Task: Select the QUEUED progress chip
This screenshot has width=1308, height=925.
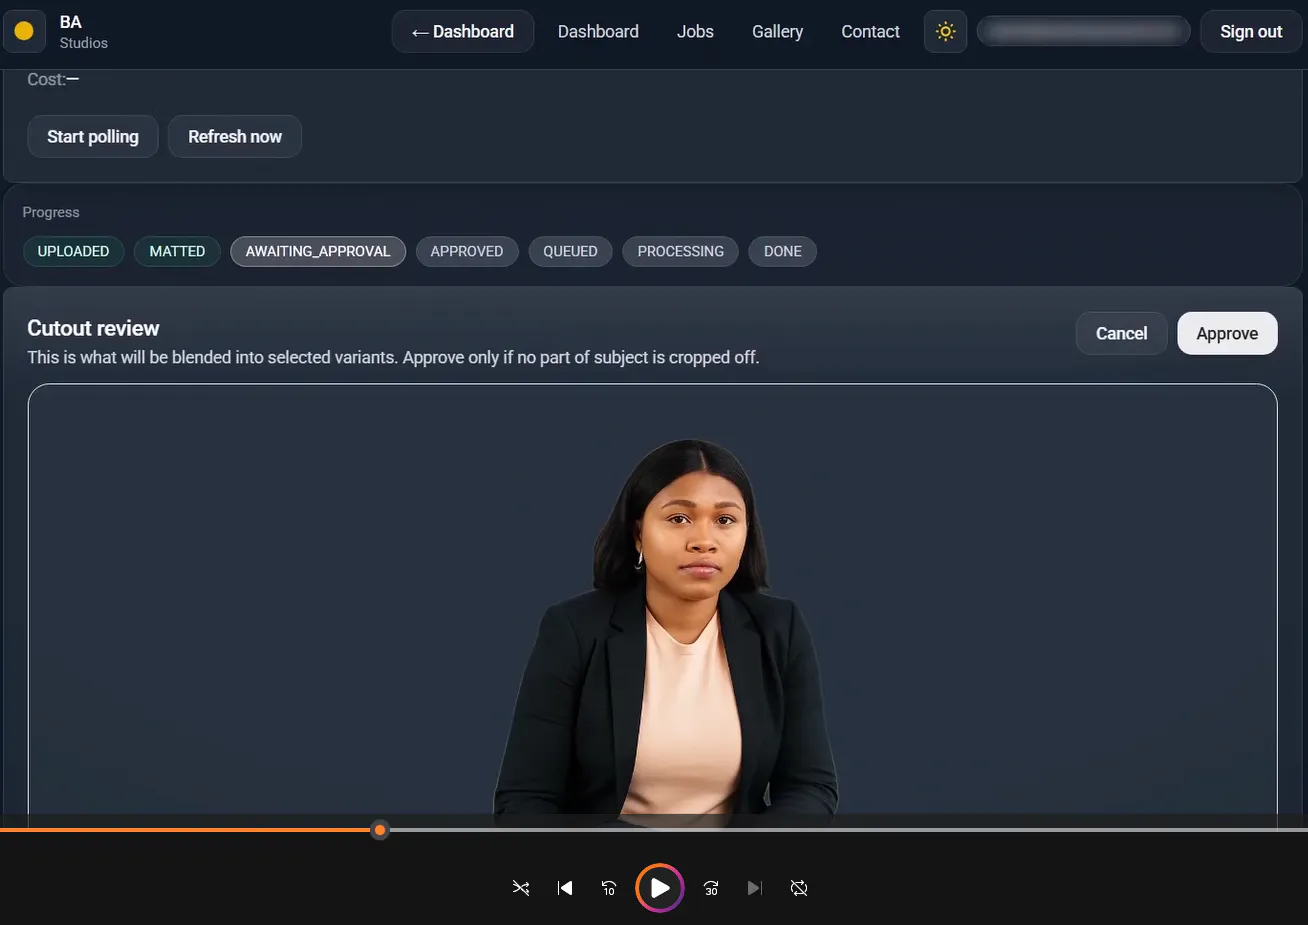Action: 570,251
